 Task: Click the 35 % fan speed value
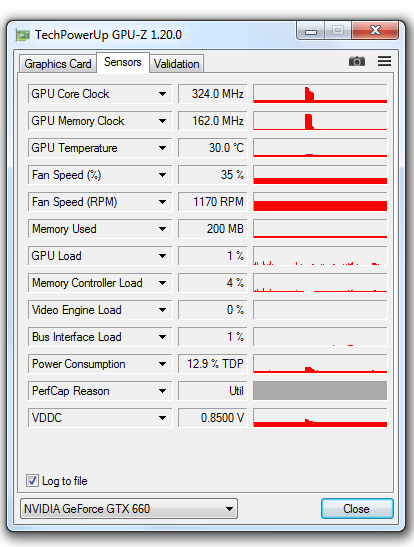213,175
